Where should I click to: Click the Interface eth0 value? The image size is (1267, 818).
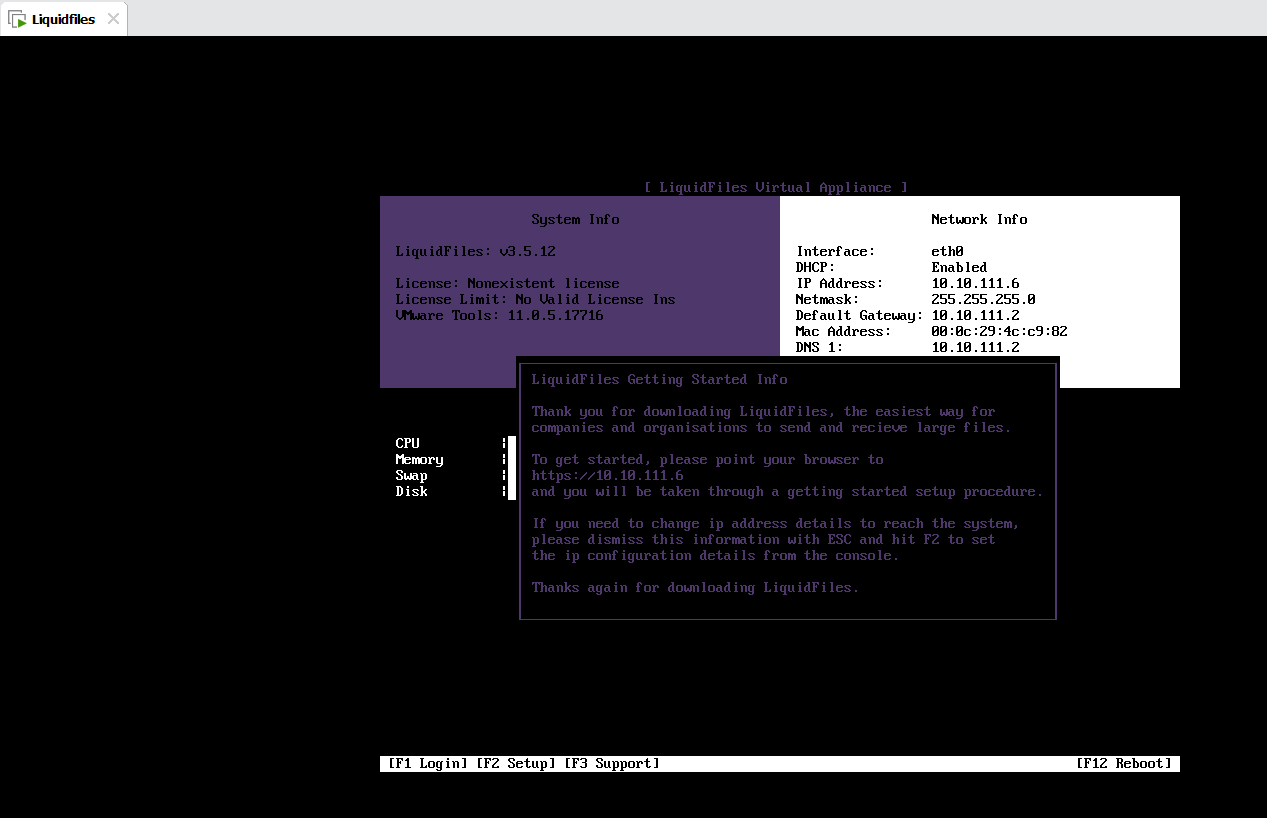947,252
